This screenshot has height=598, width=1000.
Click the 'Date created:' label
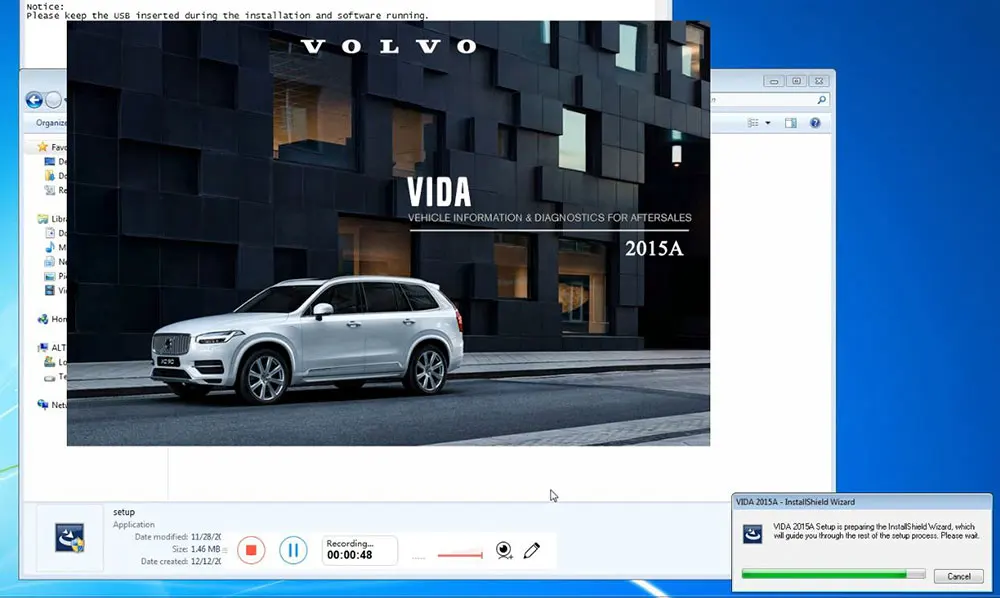(164, 562)
